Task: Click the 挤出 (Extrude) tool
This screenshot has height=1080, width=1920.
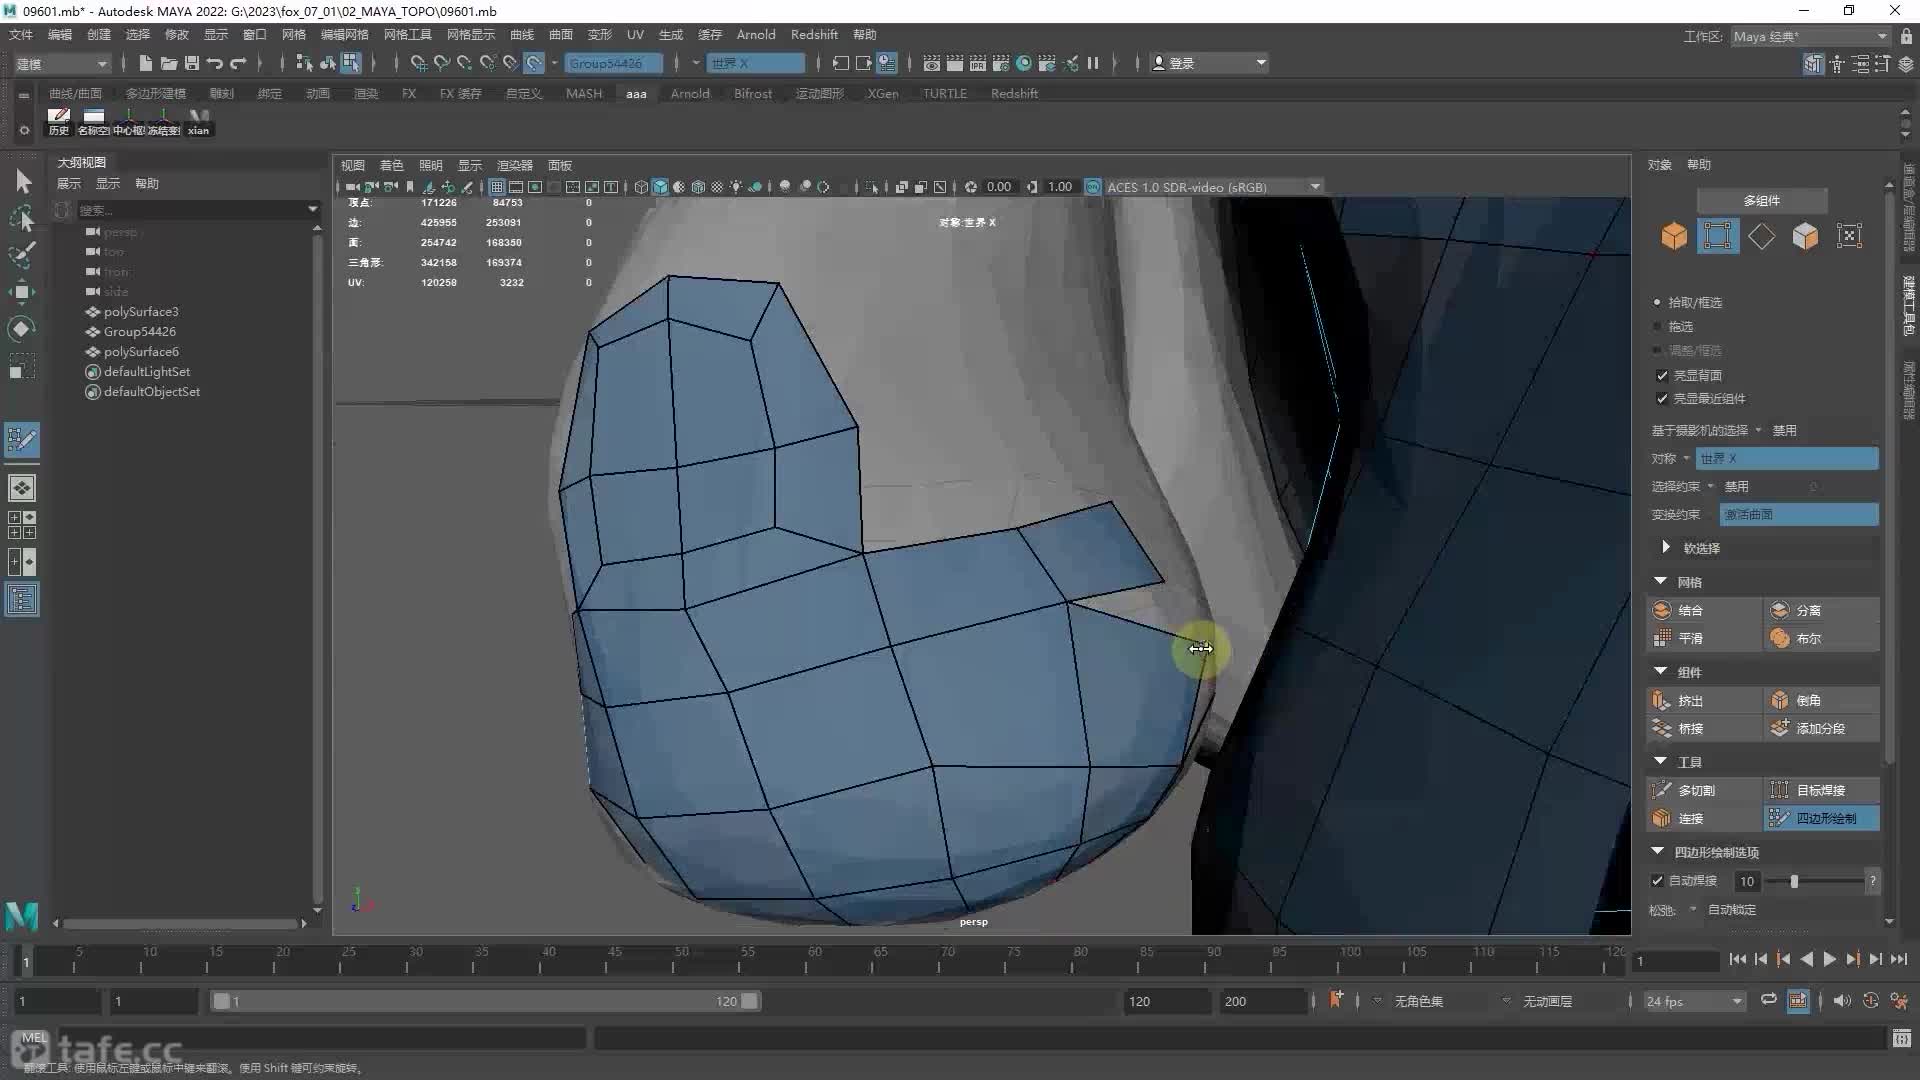Action: [1704, 701]
